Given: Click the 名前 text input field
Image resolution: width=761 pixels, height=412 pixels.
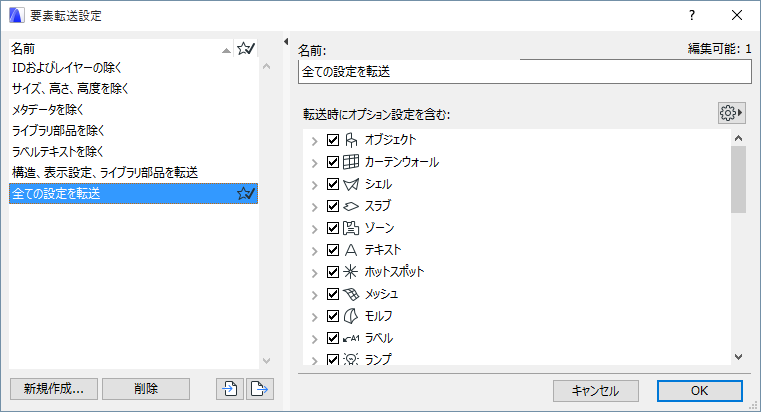Looking at the screenshot, I should (525, 72).
